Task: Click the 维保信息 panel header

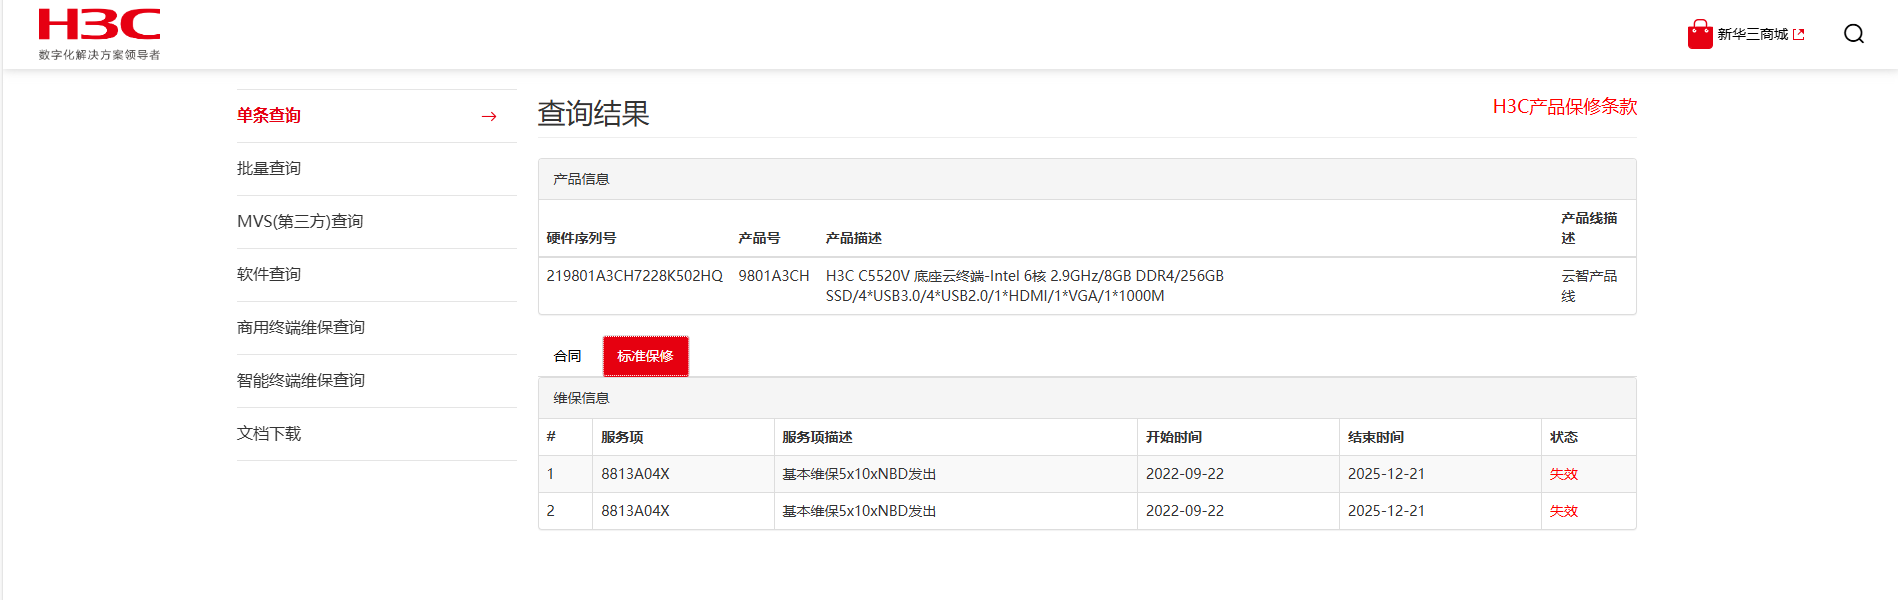Action: coord(1087,398)
